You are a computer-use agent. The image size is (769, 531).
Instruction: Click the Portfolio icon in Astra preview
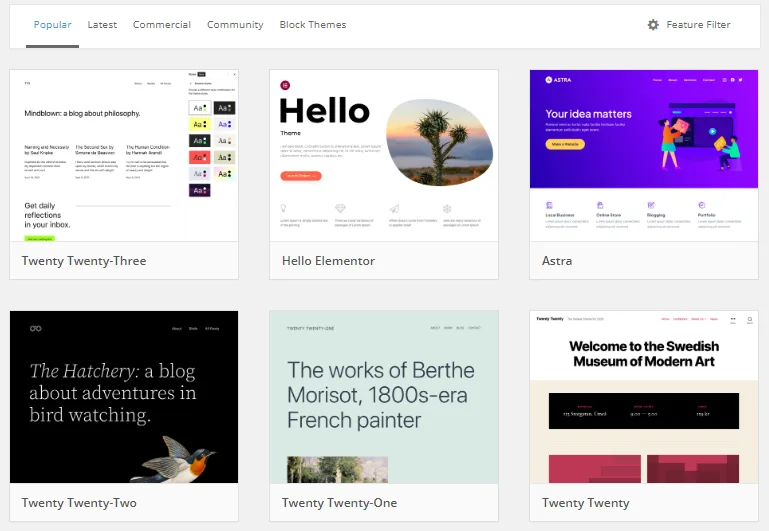pyautogui.click(x=702, y=205)
